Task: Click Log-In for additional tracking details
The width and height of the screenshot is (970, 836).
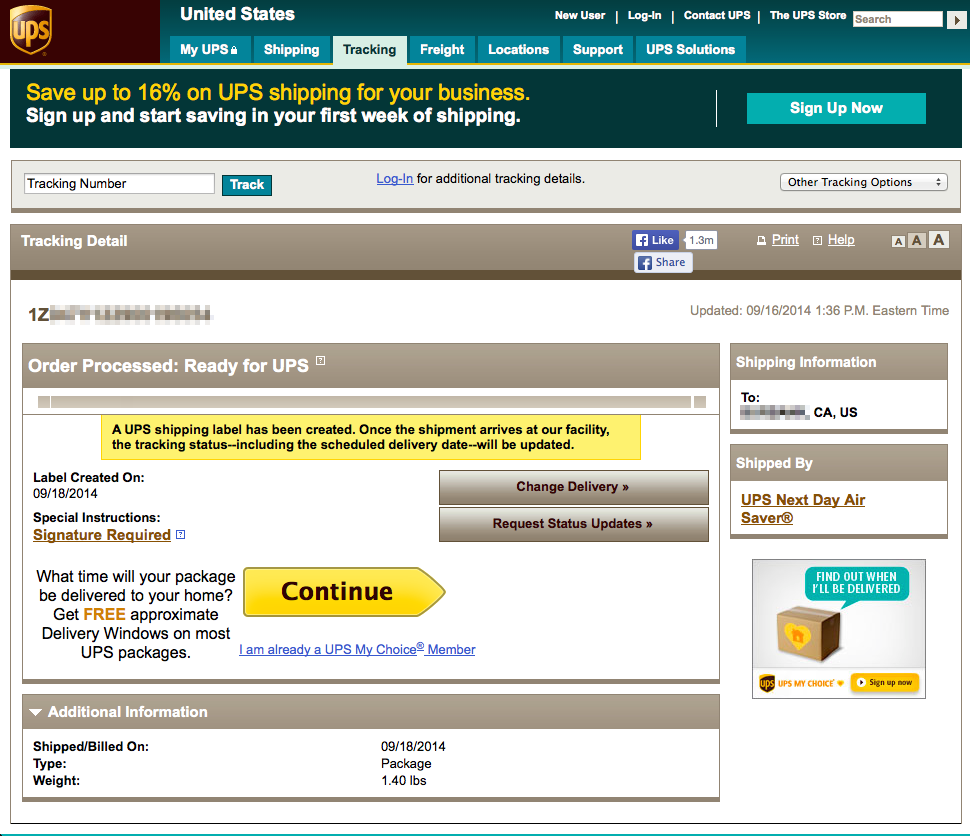Action: 395,179
